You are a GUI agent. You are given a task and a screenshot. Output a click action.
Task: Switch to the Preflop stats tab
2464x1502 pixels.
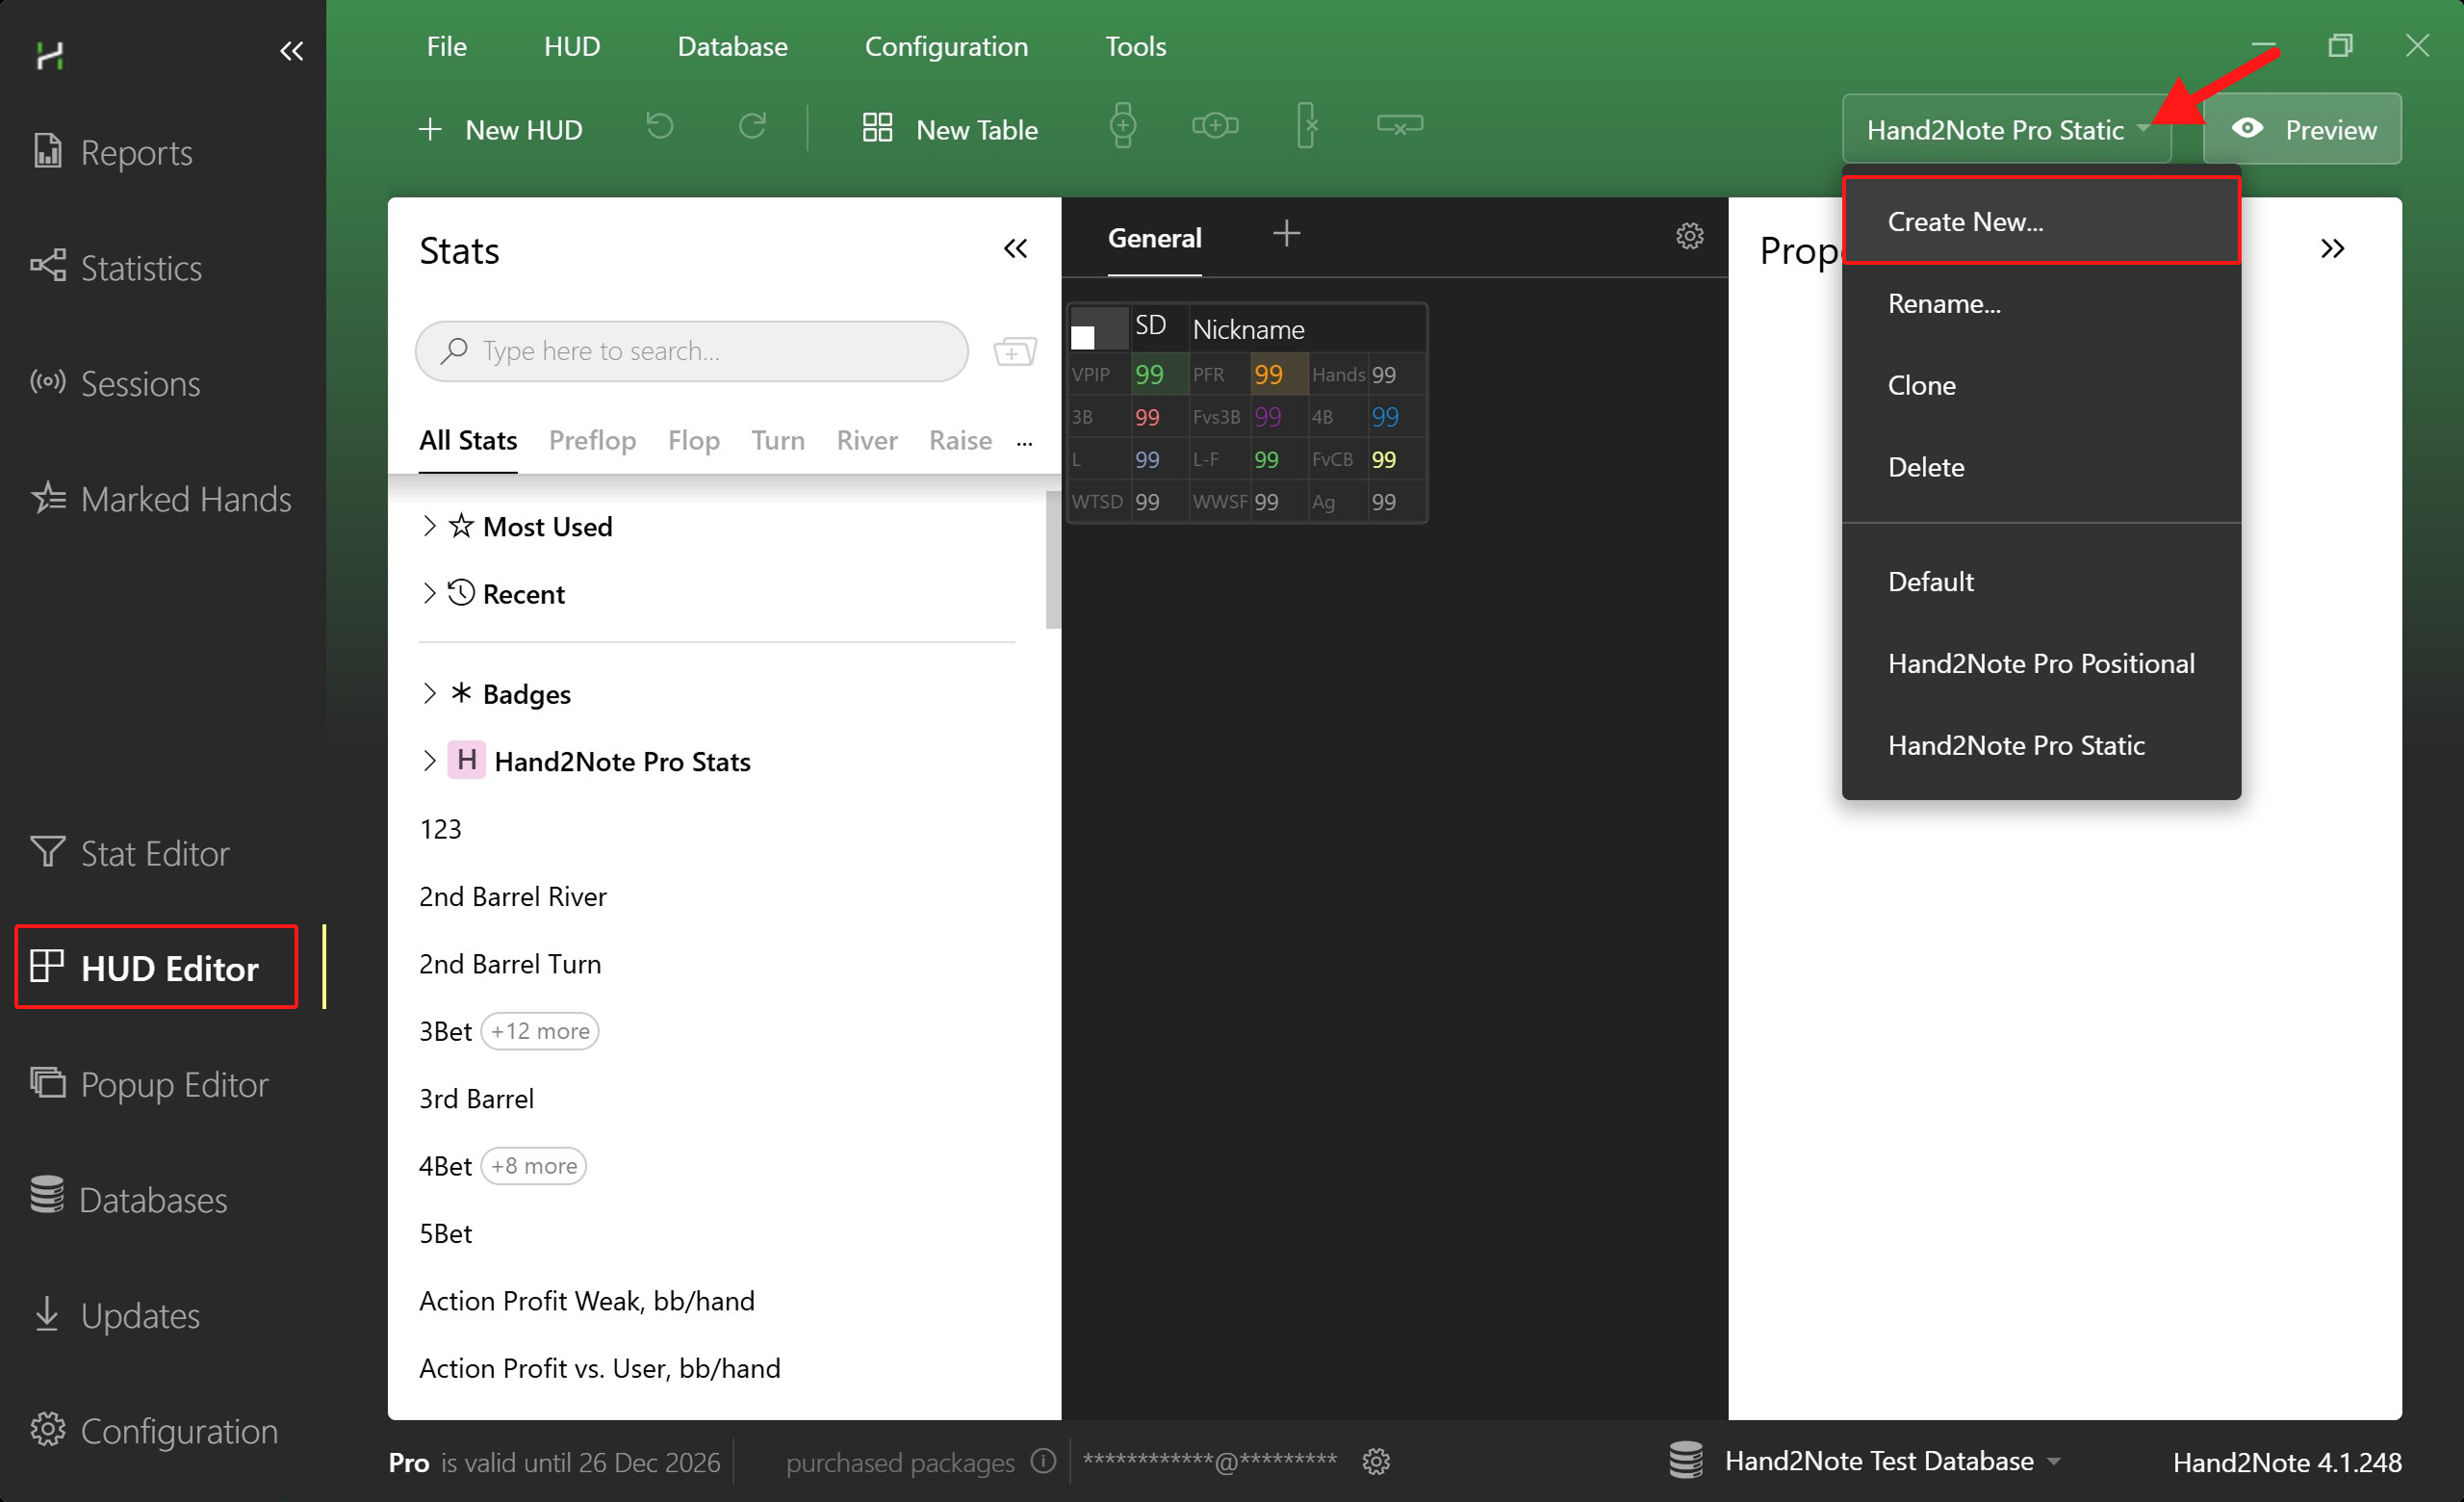click(592, 440)
